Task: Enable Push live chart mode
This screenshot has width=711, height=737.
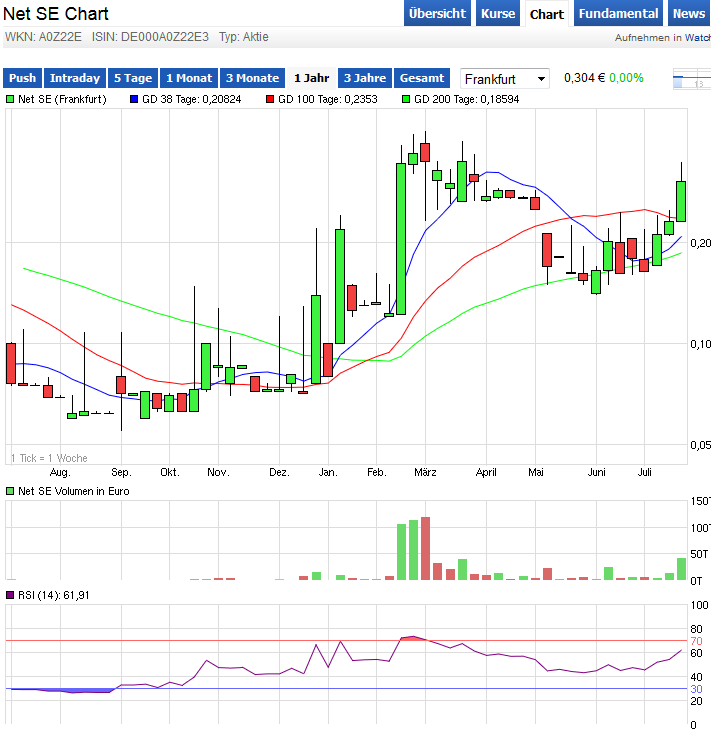Action: (x=22, y=78)
